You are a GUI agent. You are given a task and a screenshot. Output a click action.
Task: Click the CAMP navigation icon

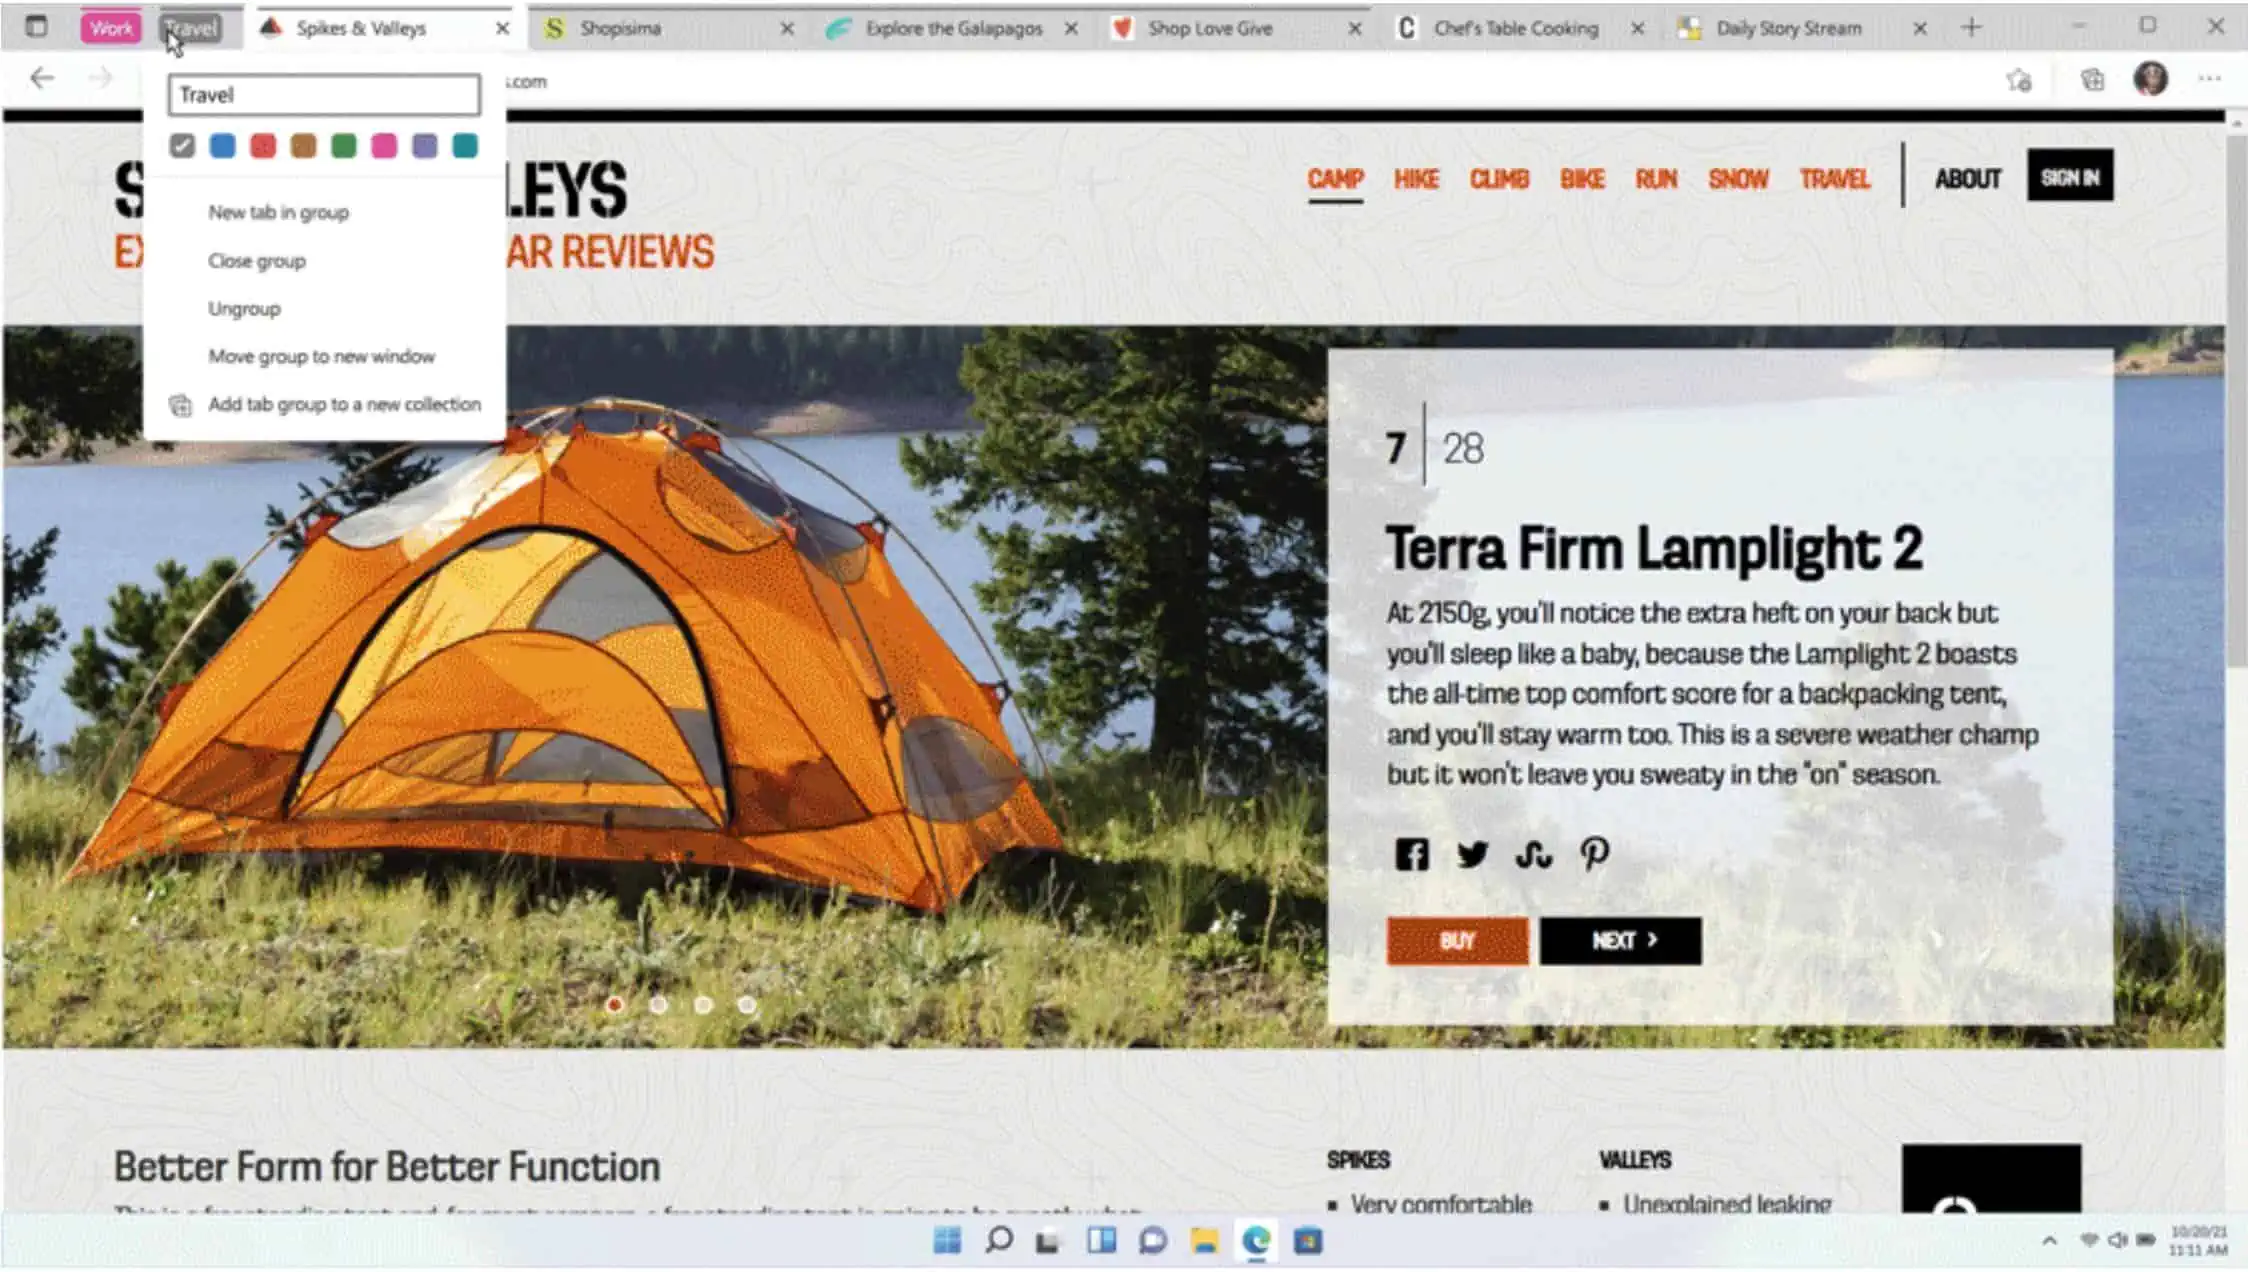click(1334, 178)
